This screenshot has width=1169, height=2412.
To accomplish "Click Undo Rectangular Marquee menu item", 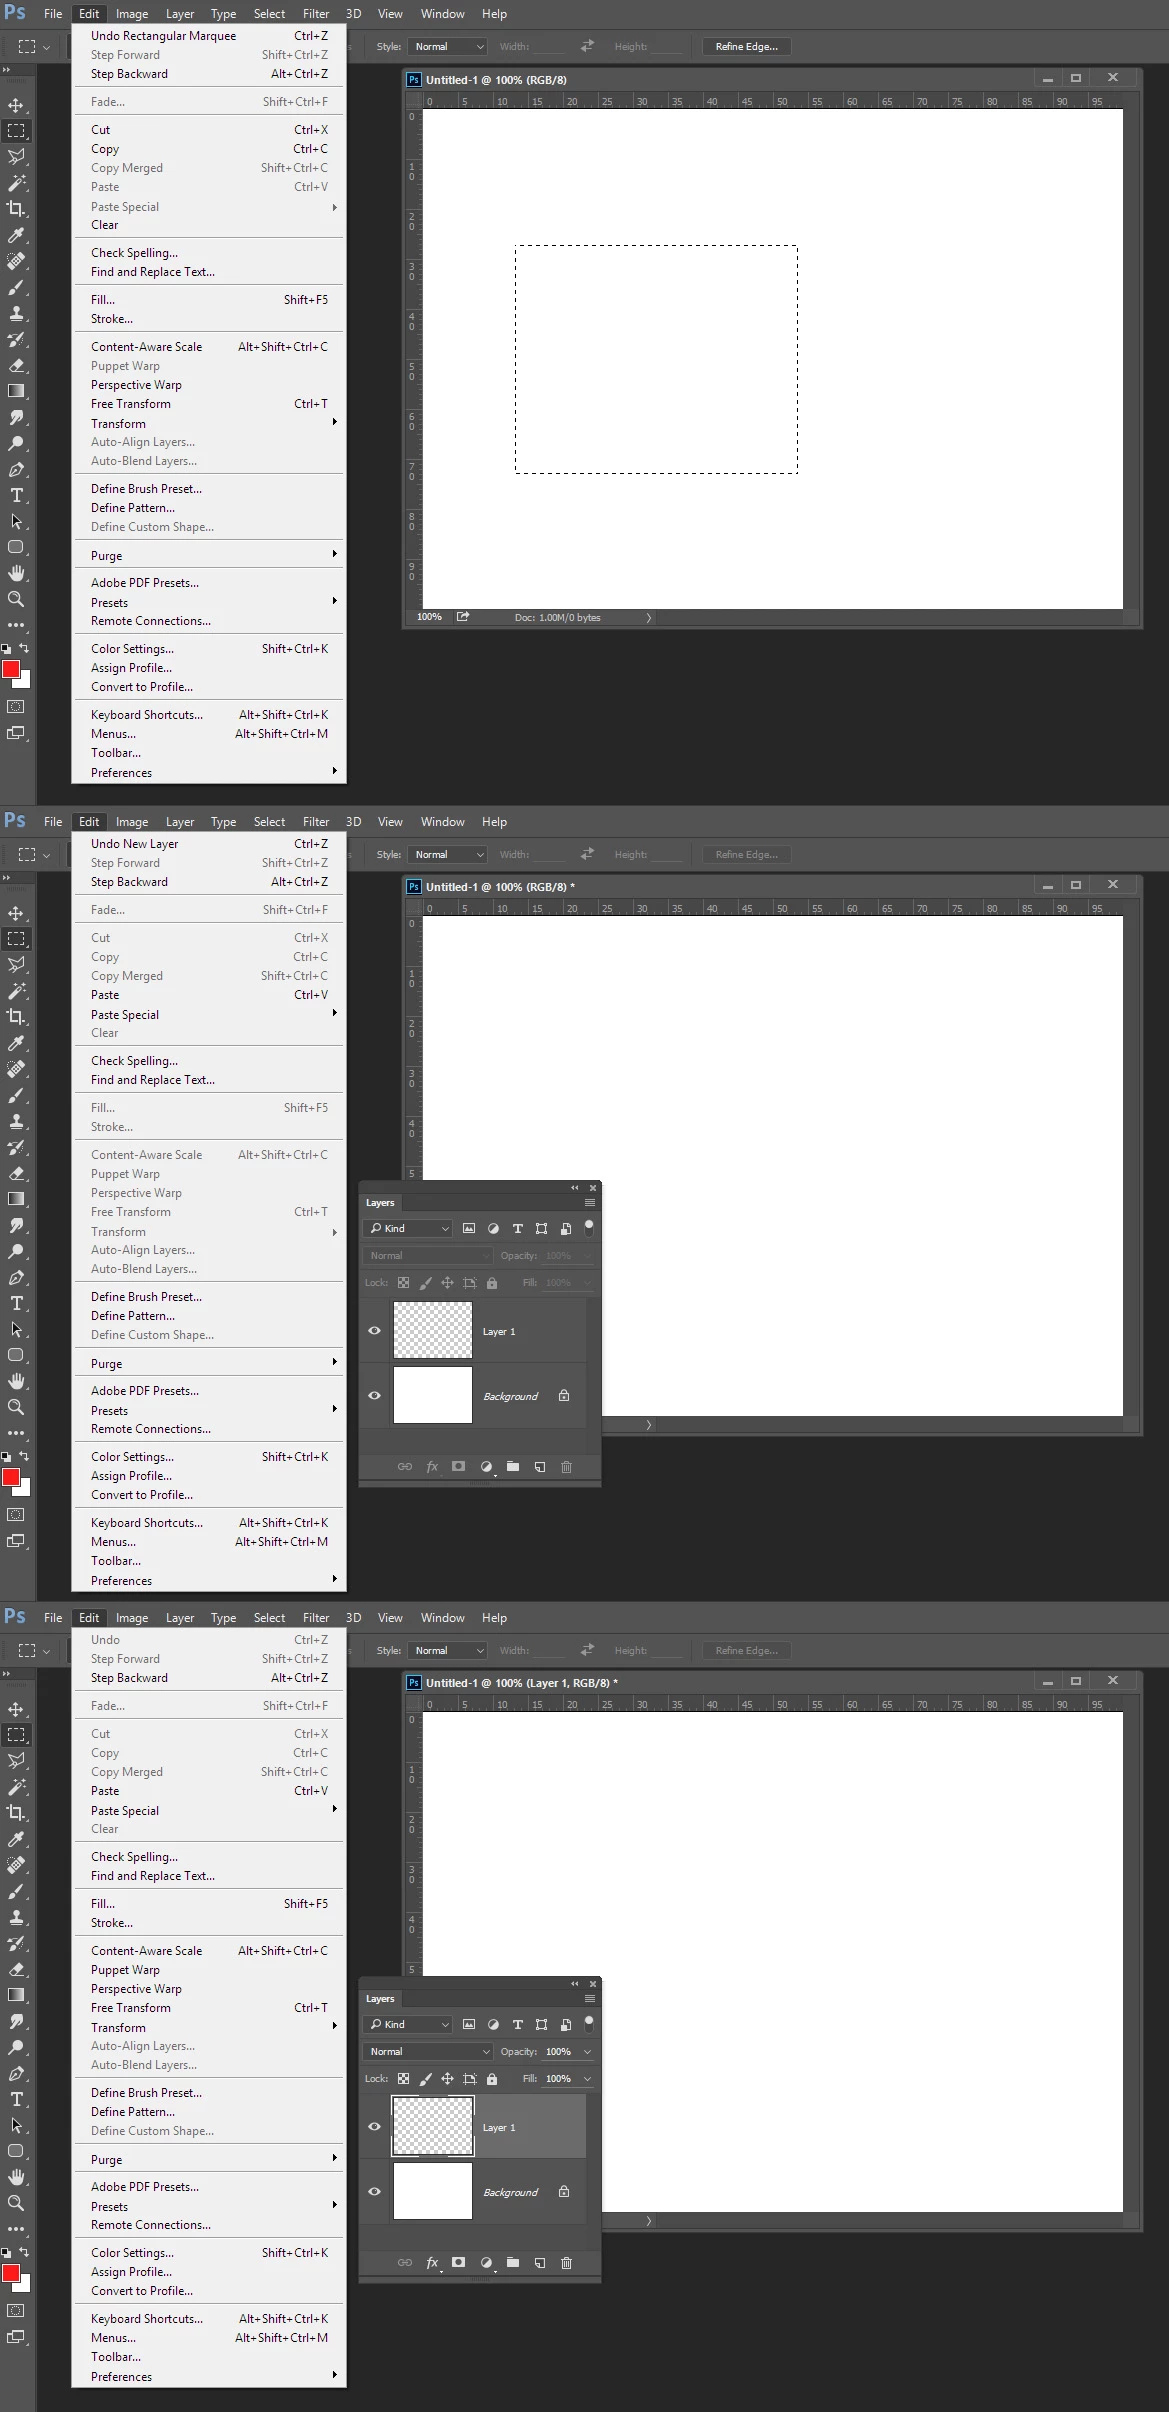I will click(209, 35).
